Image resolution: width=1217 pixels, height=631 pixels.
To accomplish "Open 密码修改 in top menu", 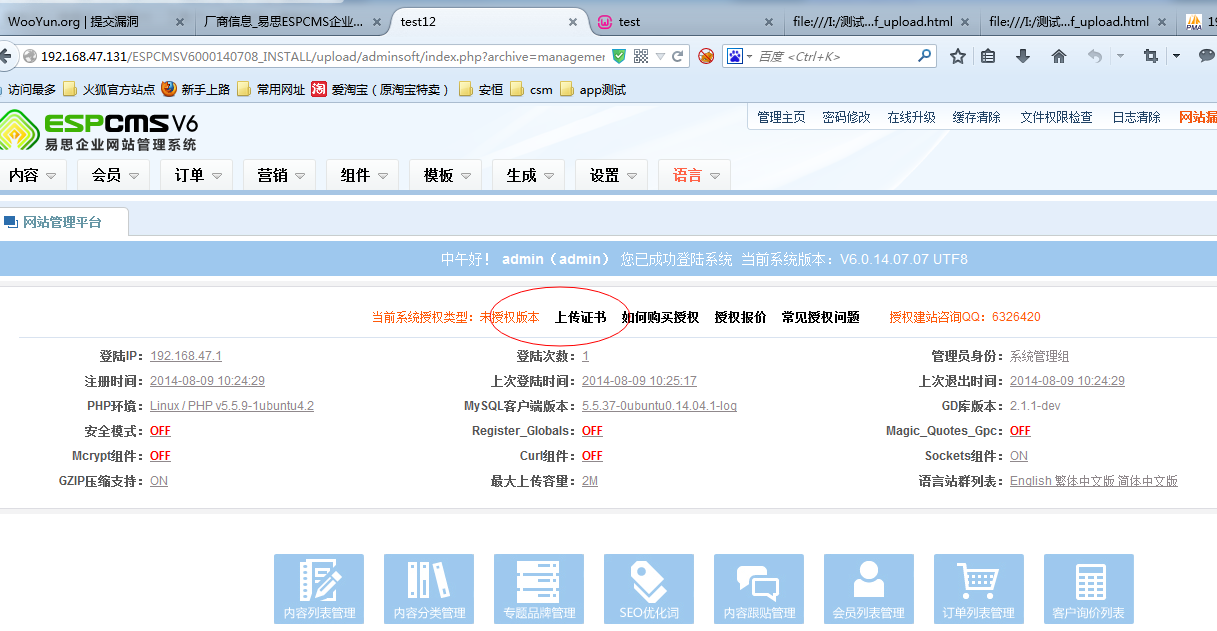I will coord(846,117).
